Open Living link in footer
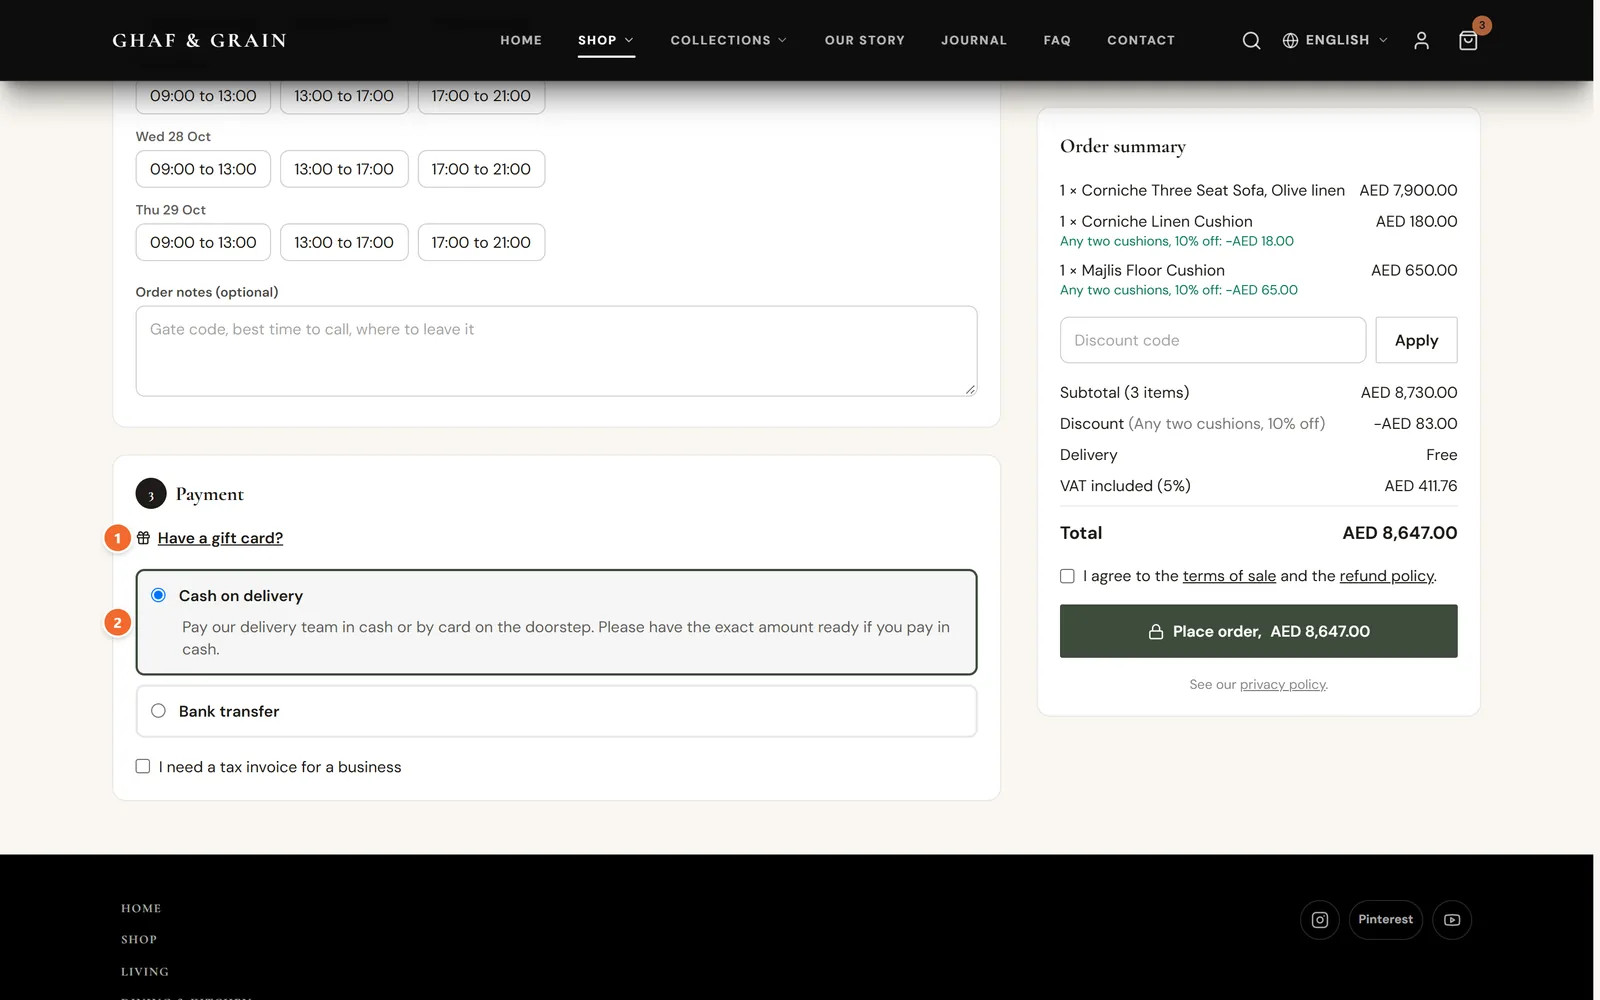Viewport: 1600px width, 1000px height. click(145, 971)
